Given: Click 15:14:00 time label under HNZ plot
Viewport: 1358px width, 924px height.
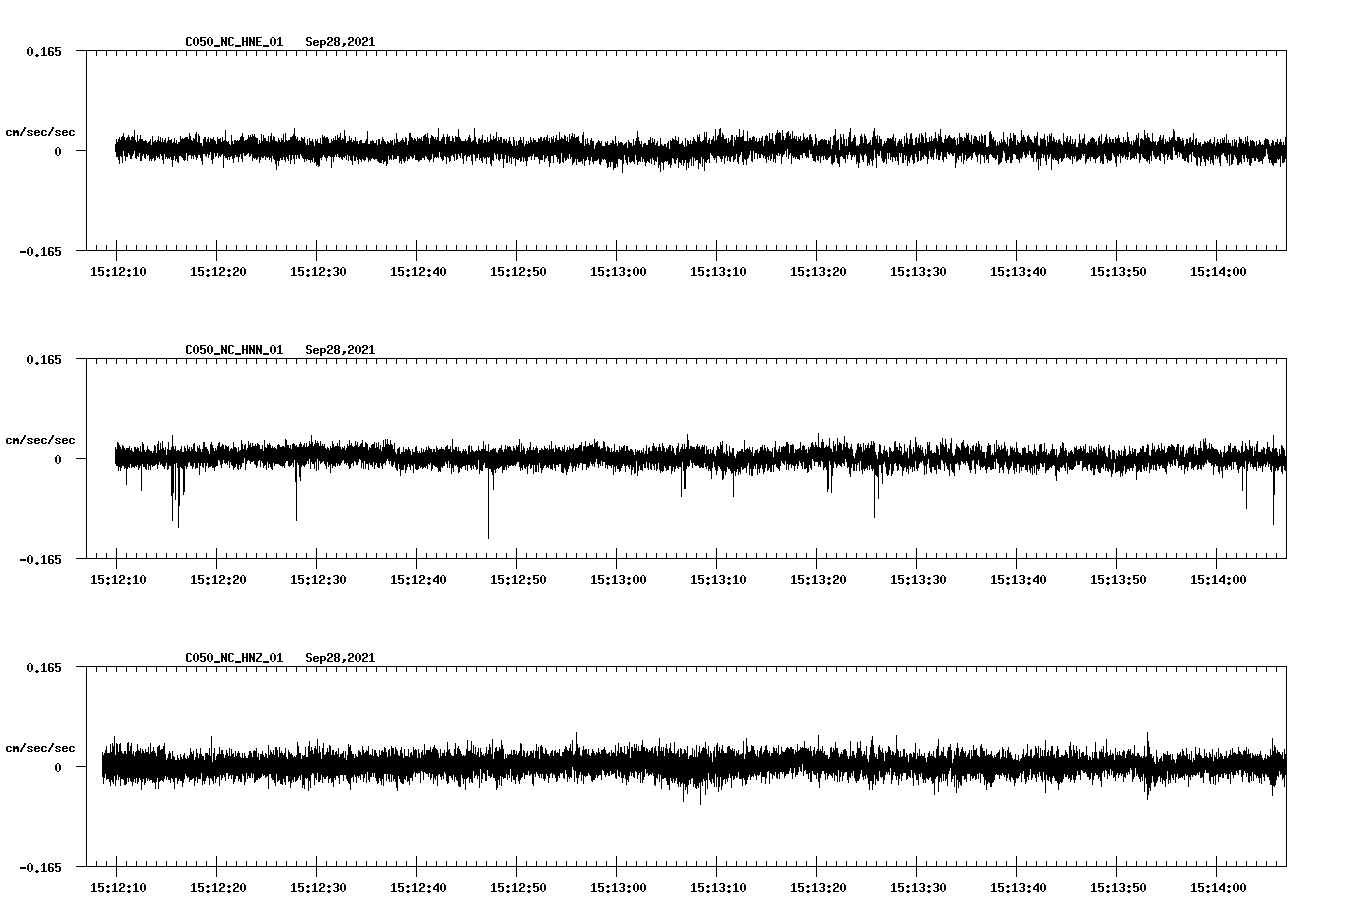Looking at the screenshot, I should [1218, 887].
